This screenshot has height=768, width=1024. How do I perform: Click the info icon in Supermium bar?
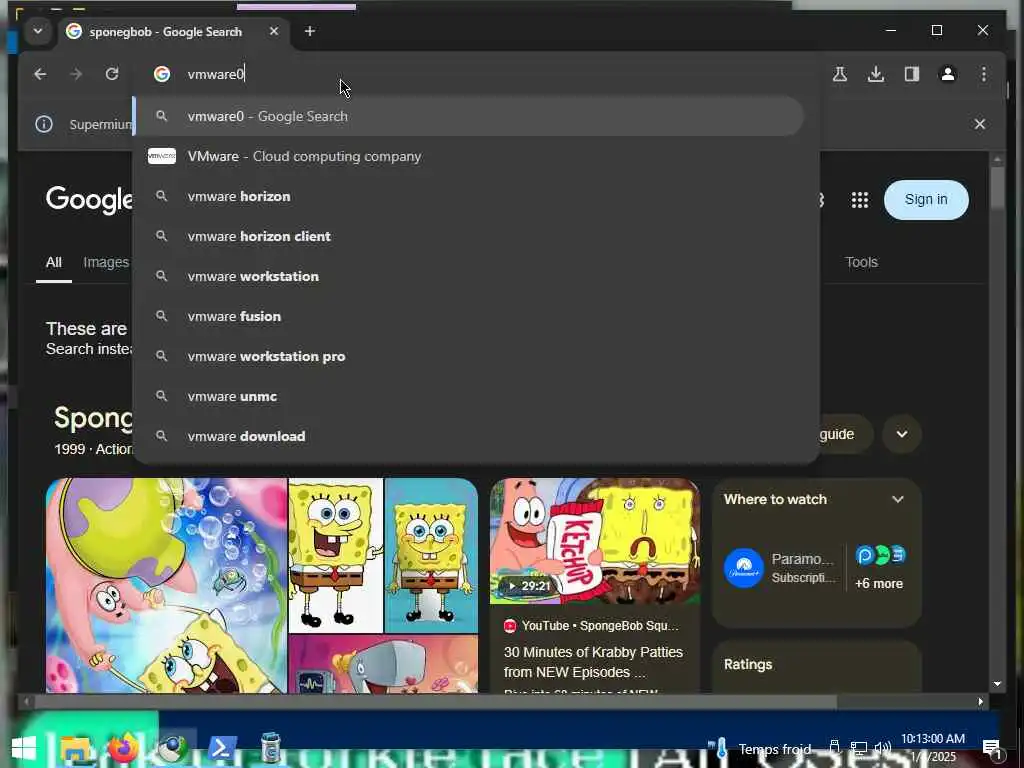click(x=44, y=123)
